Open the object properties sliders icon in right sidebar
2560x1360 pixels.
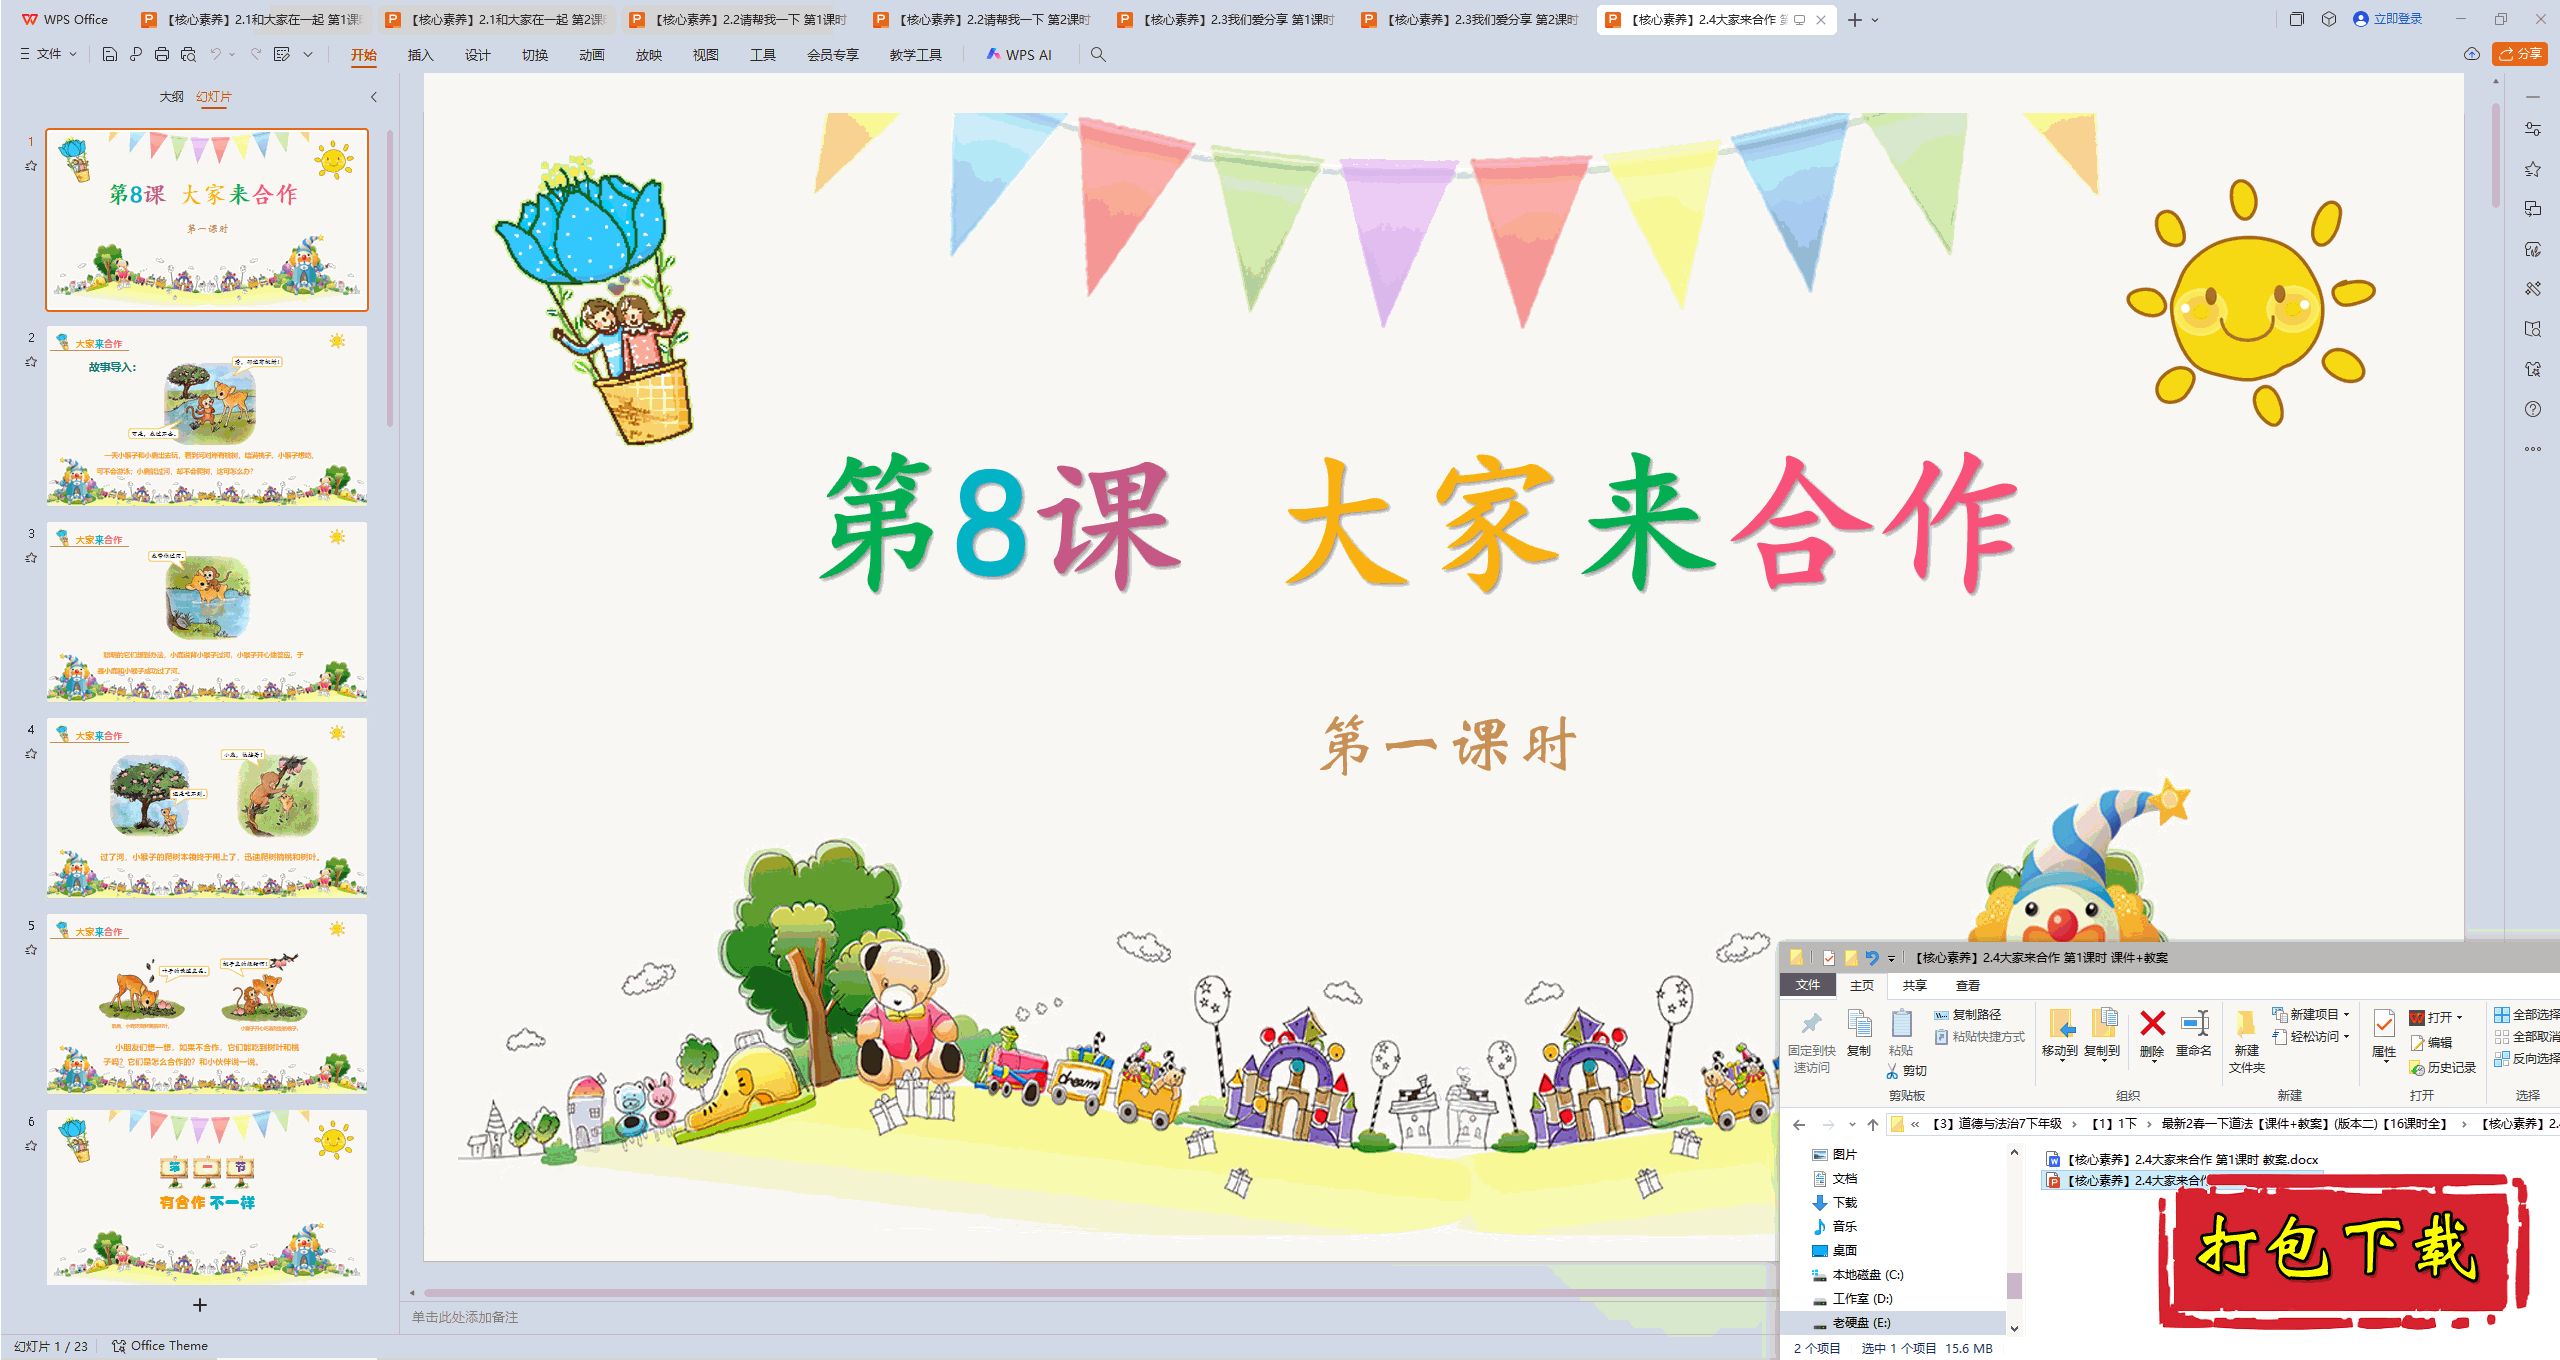pos(2533,129)
